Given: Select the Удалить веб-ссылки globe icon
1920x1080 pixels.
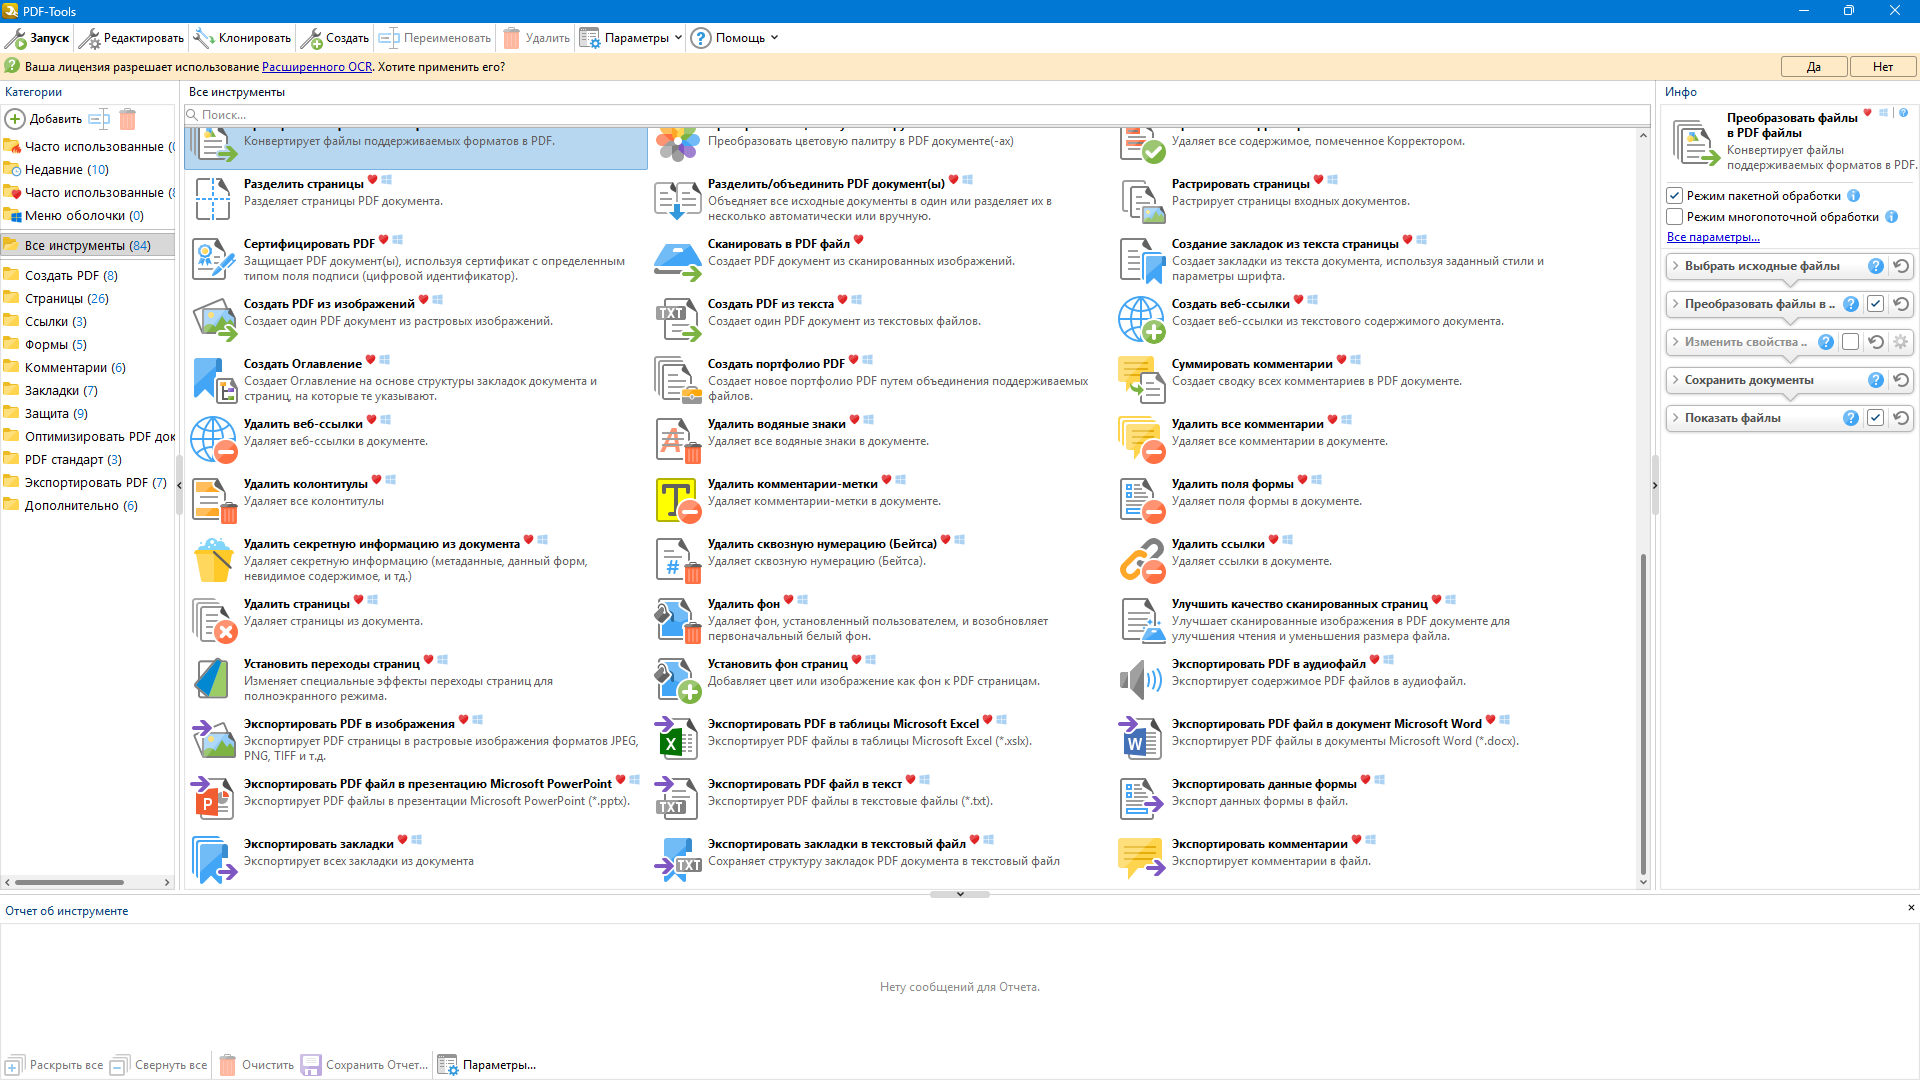Looking at the screenshot, I should 213,438.
